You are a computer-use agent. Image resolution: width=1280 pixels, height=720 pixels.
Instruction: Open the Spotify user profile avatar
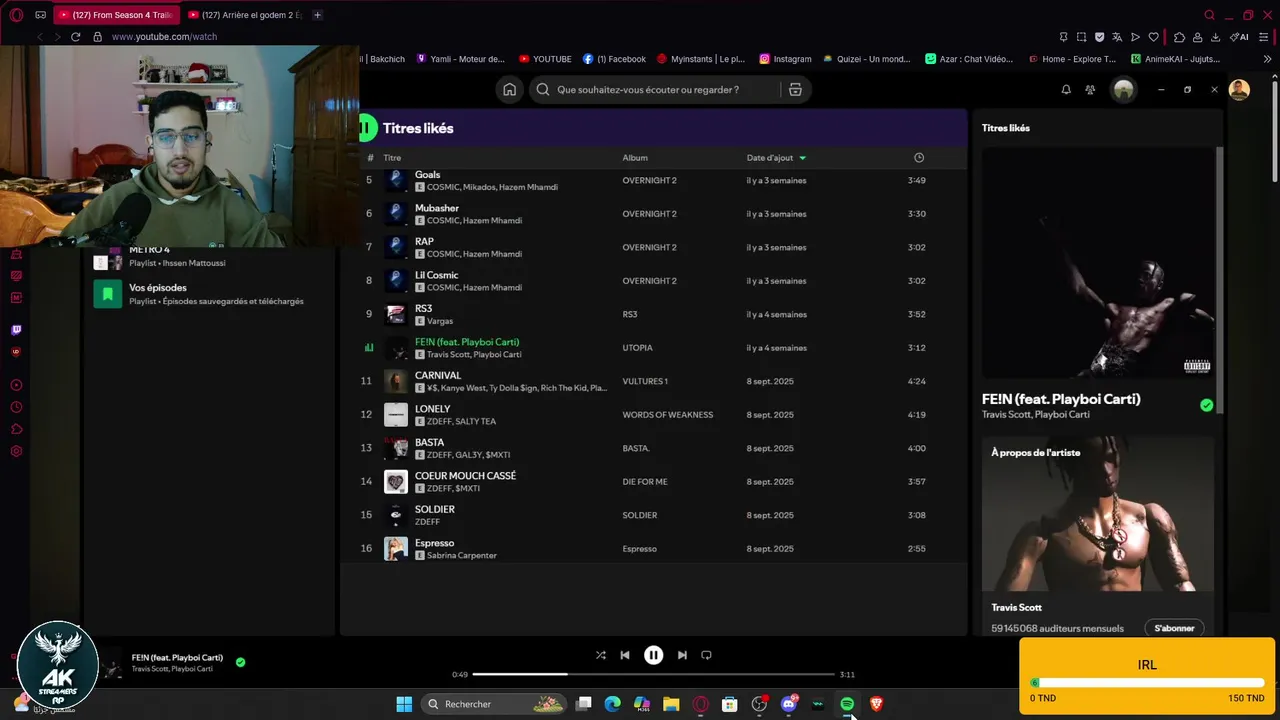[x=1124, y=90]
